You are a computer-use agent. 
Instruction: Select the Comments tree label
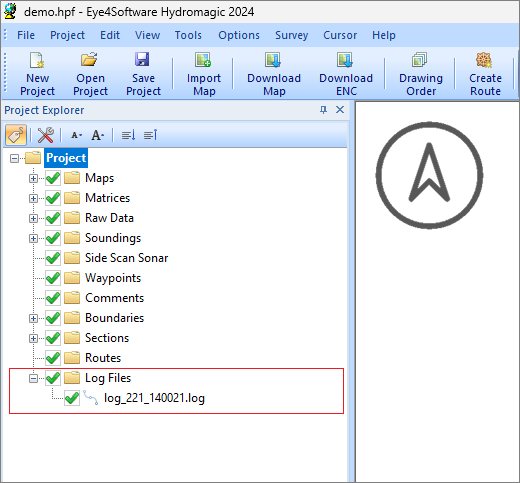114,298
